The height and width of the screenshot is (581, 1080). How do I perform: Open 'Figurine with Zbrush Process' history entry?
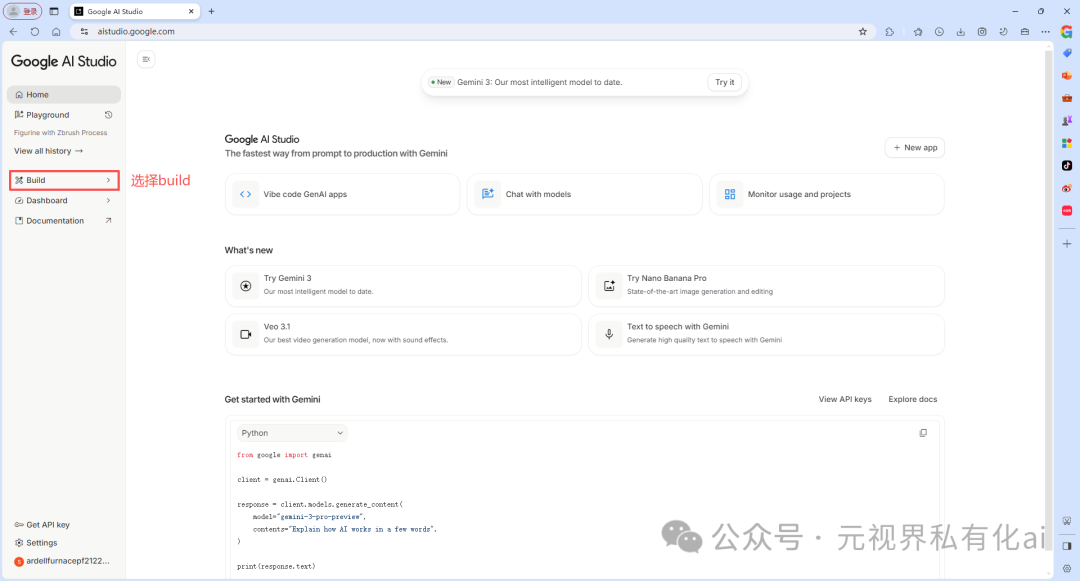coord(61,133)
